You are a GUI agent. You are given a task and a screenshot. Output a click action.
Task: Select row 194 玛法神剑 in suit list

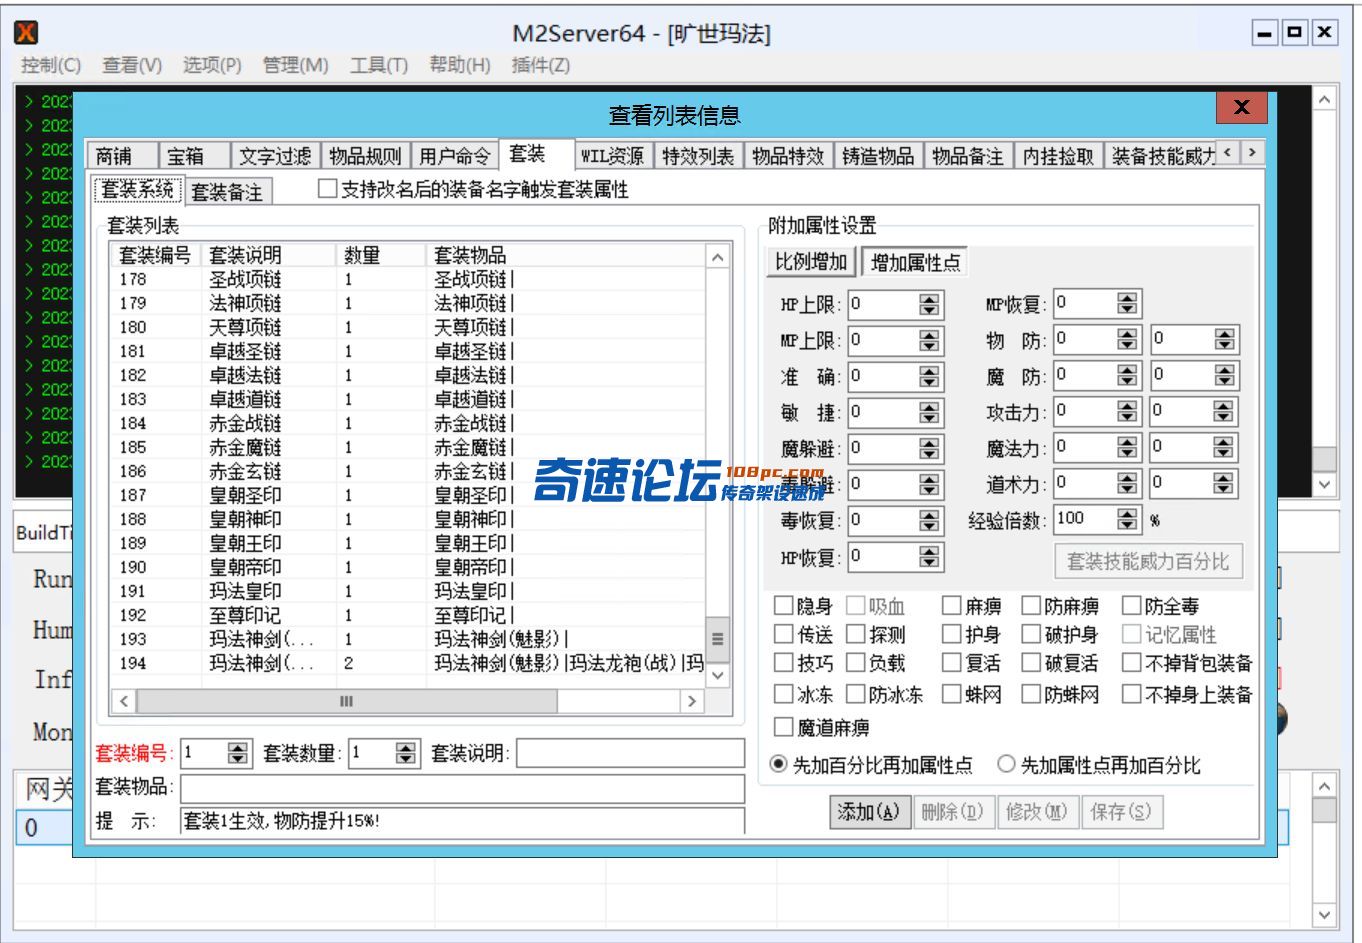point(407,663)
